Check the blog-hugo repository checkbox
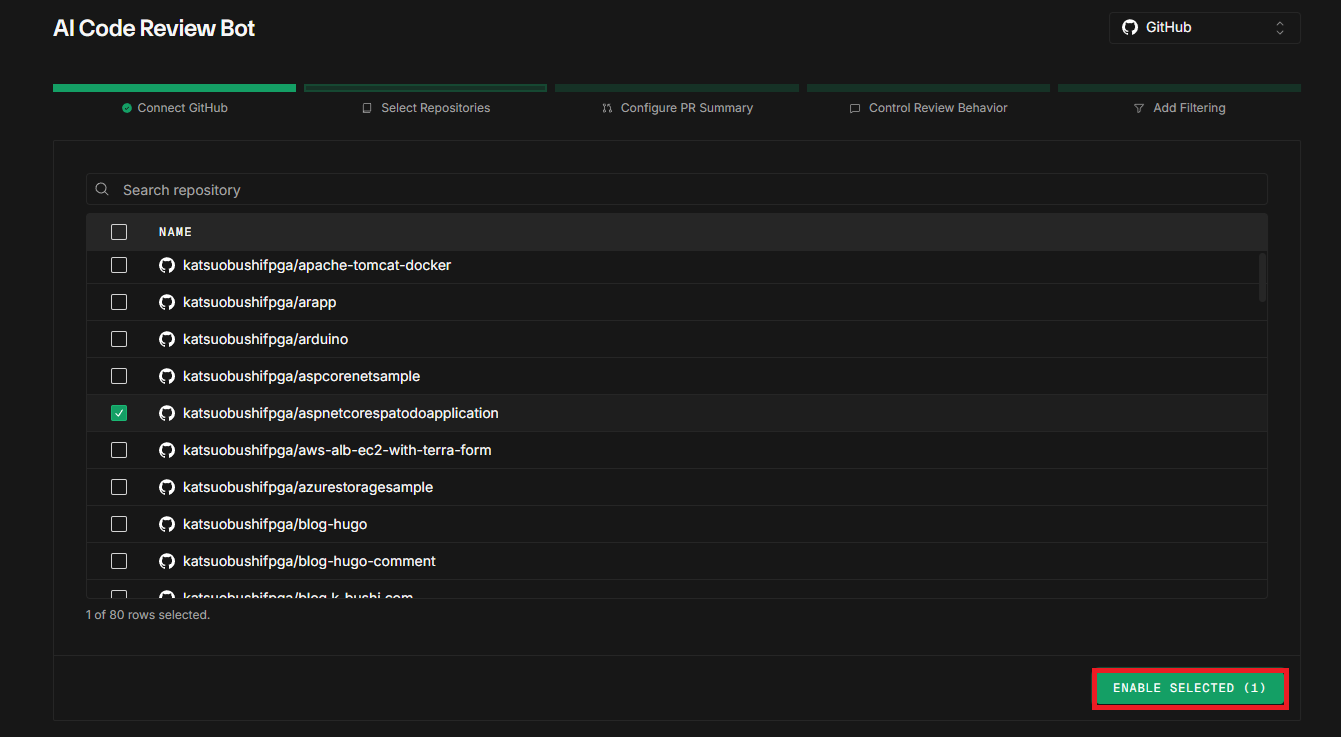The height and width of the screenshot is (737, 1341). click(119, 524)
